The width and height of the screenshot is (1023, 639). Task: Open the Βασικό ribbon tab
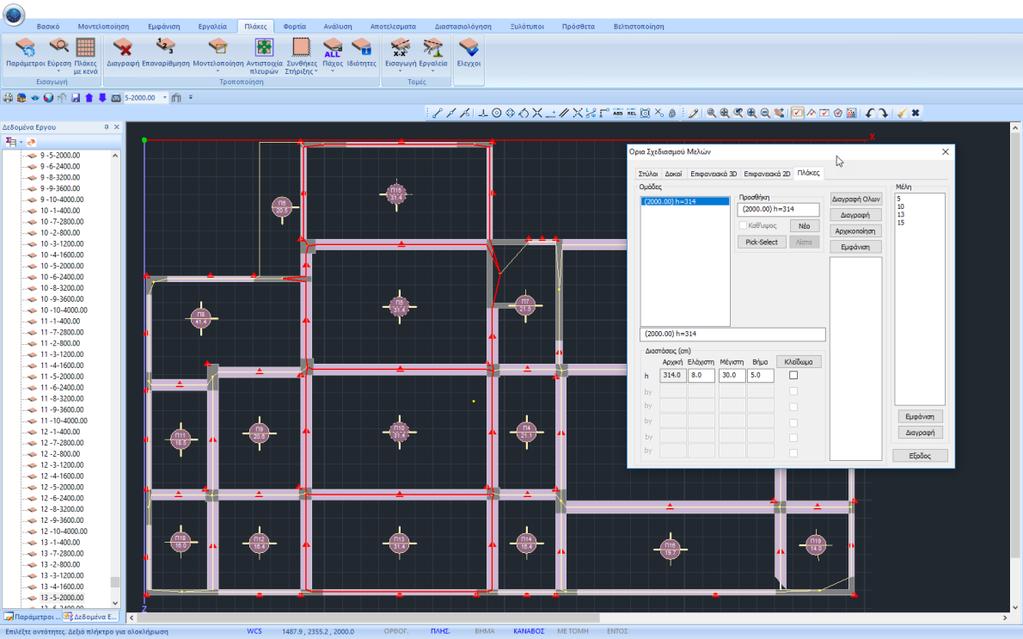(48, 27)
